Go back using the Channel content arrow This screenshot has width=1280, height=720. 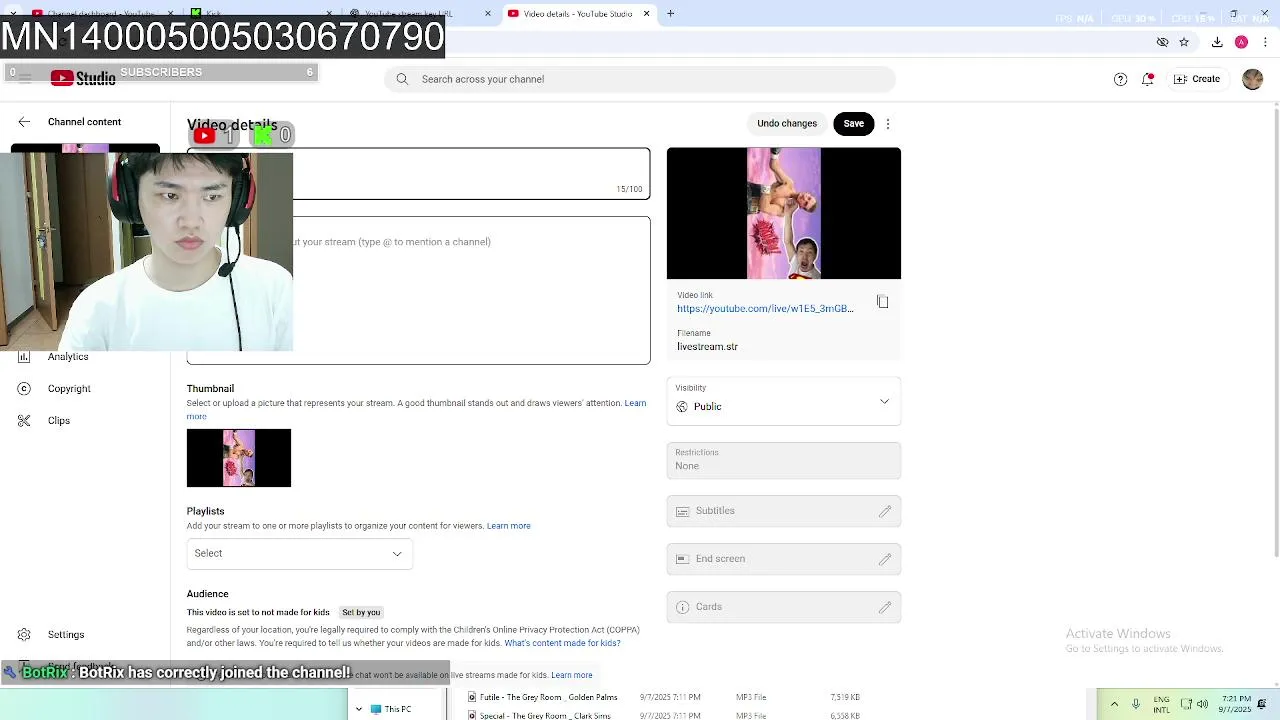click(x=24, y=122)
